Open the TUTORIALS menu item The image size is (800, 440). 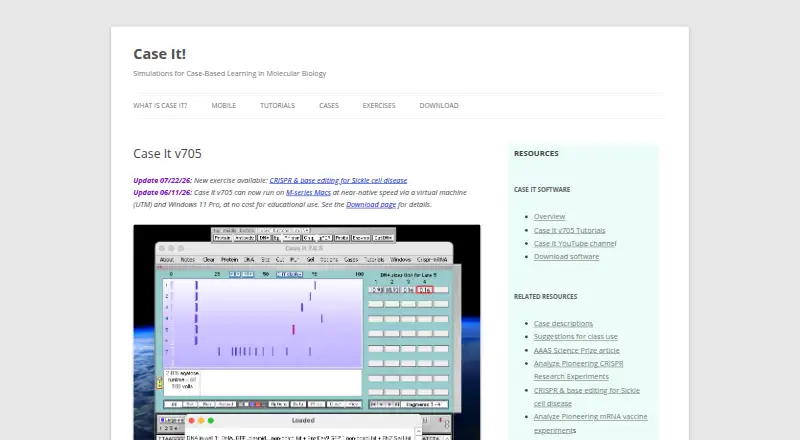click(278, 106)
